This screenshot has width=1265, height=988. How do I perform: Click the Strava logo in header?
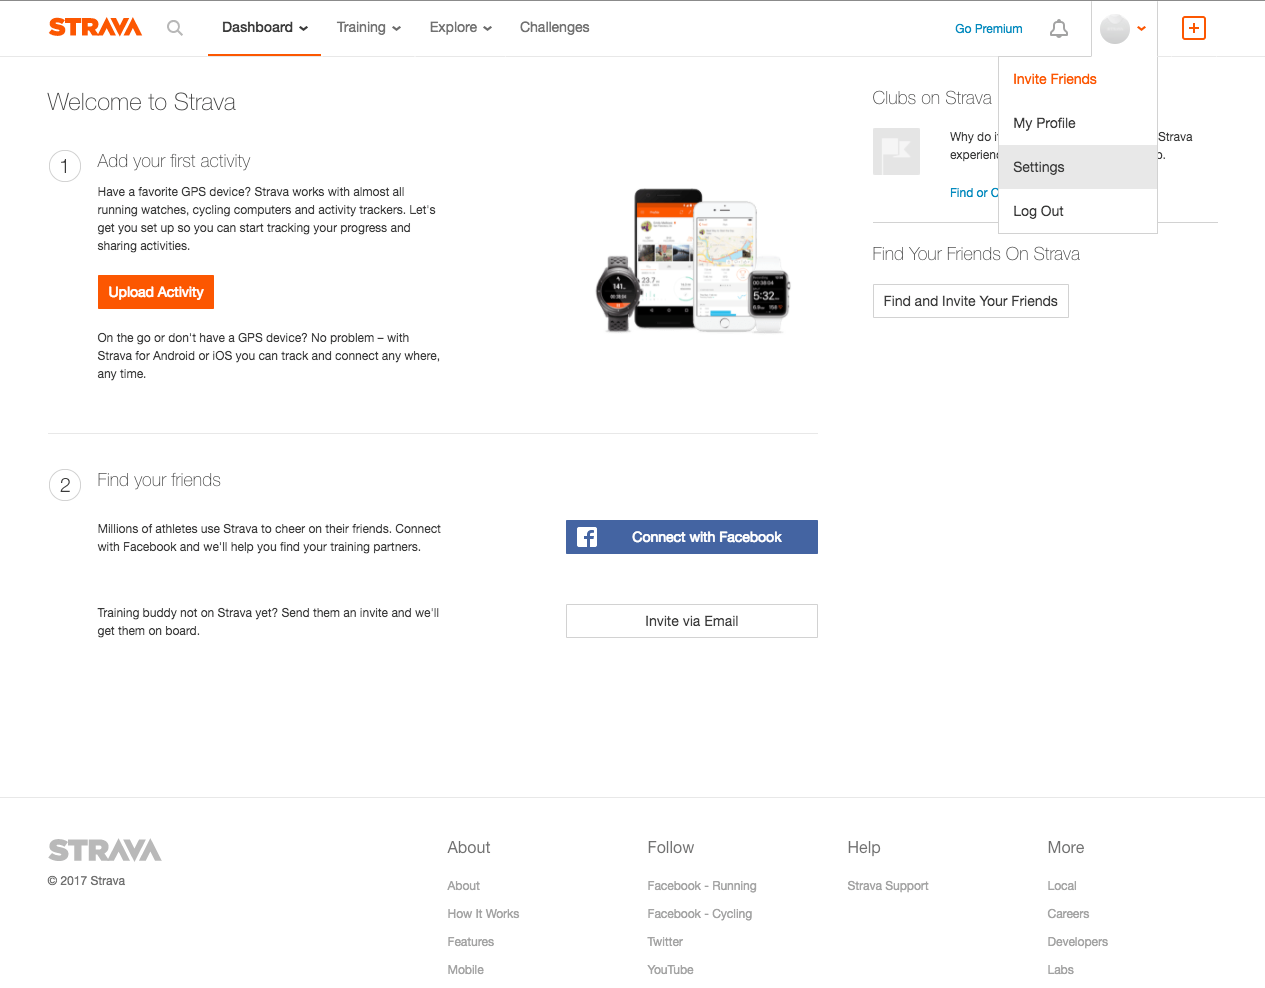tap(95, 27)
